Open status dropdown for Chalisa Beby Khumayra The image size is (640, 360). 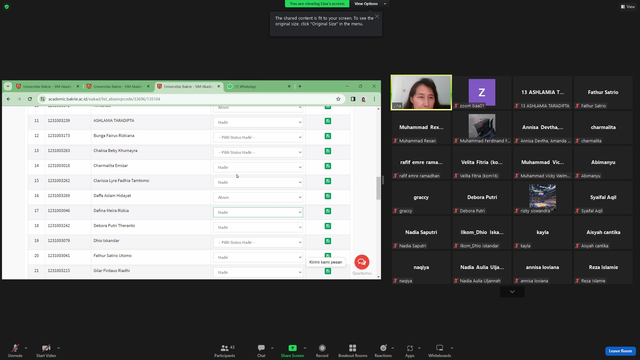pyautogui.click(x=258, y=152)
